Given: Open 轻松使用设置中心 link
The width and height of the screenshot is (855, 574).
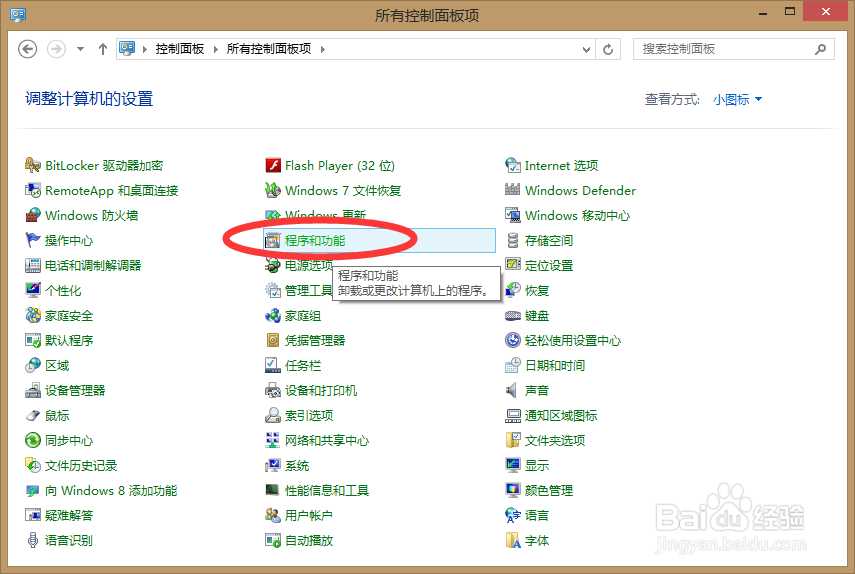Looking at the screenshot, I should [573, 340].
